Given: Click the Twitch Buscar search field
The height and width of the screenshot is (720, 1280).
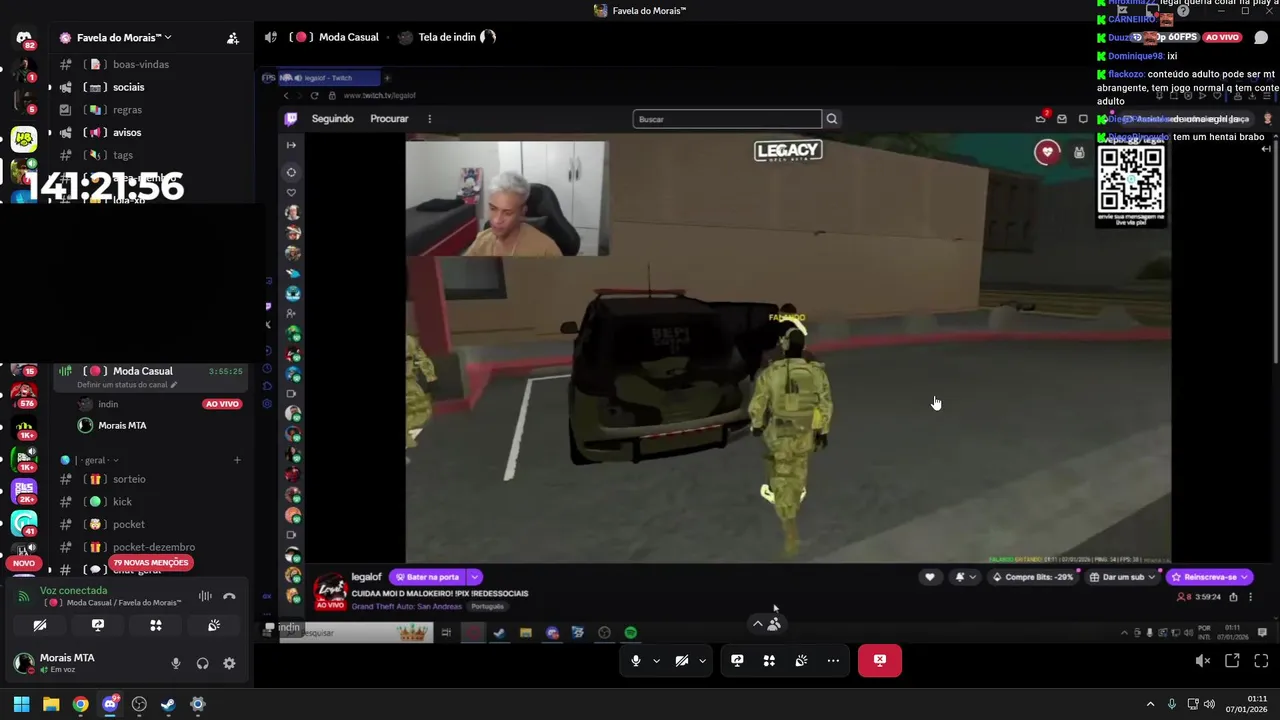Looking at the screenshot, I should [727, 119].
